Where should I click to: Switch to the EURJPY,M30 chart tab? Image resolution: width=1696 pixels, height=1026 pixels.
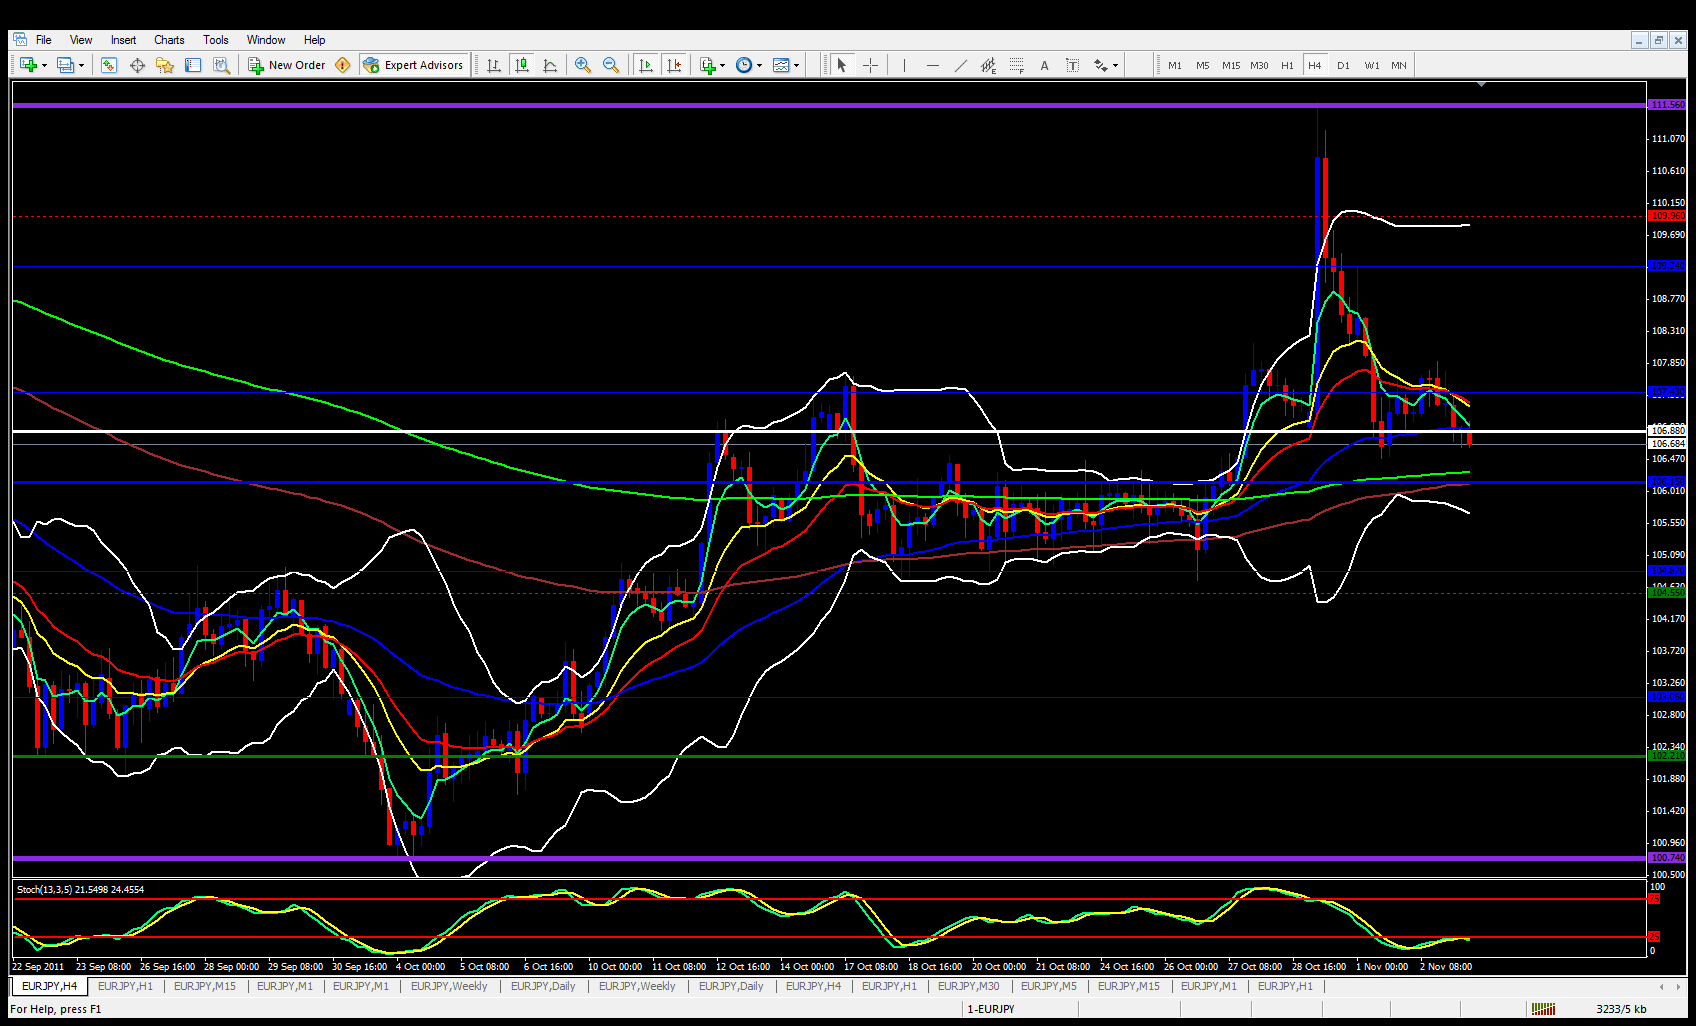[x=968, y=986]
